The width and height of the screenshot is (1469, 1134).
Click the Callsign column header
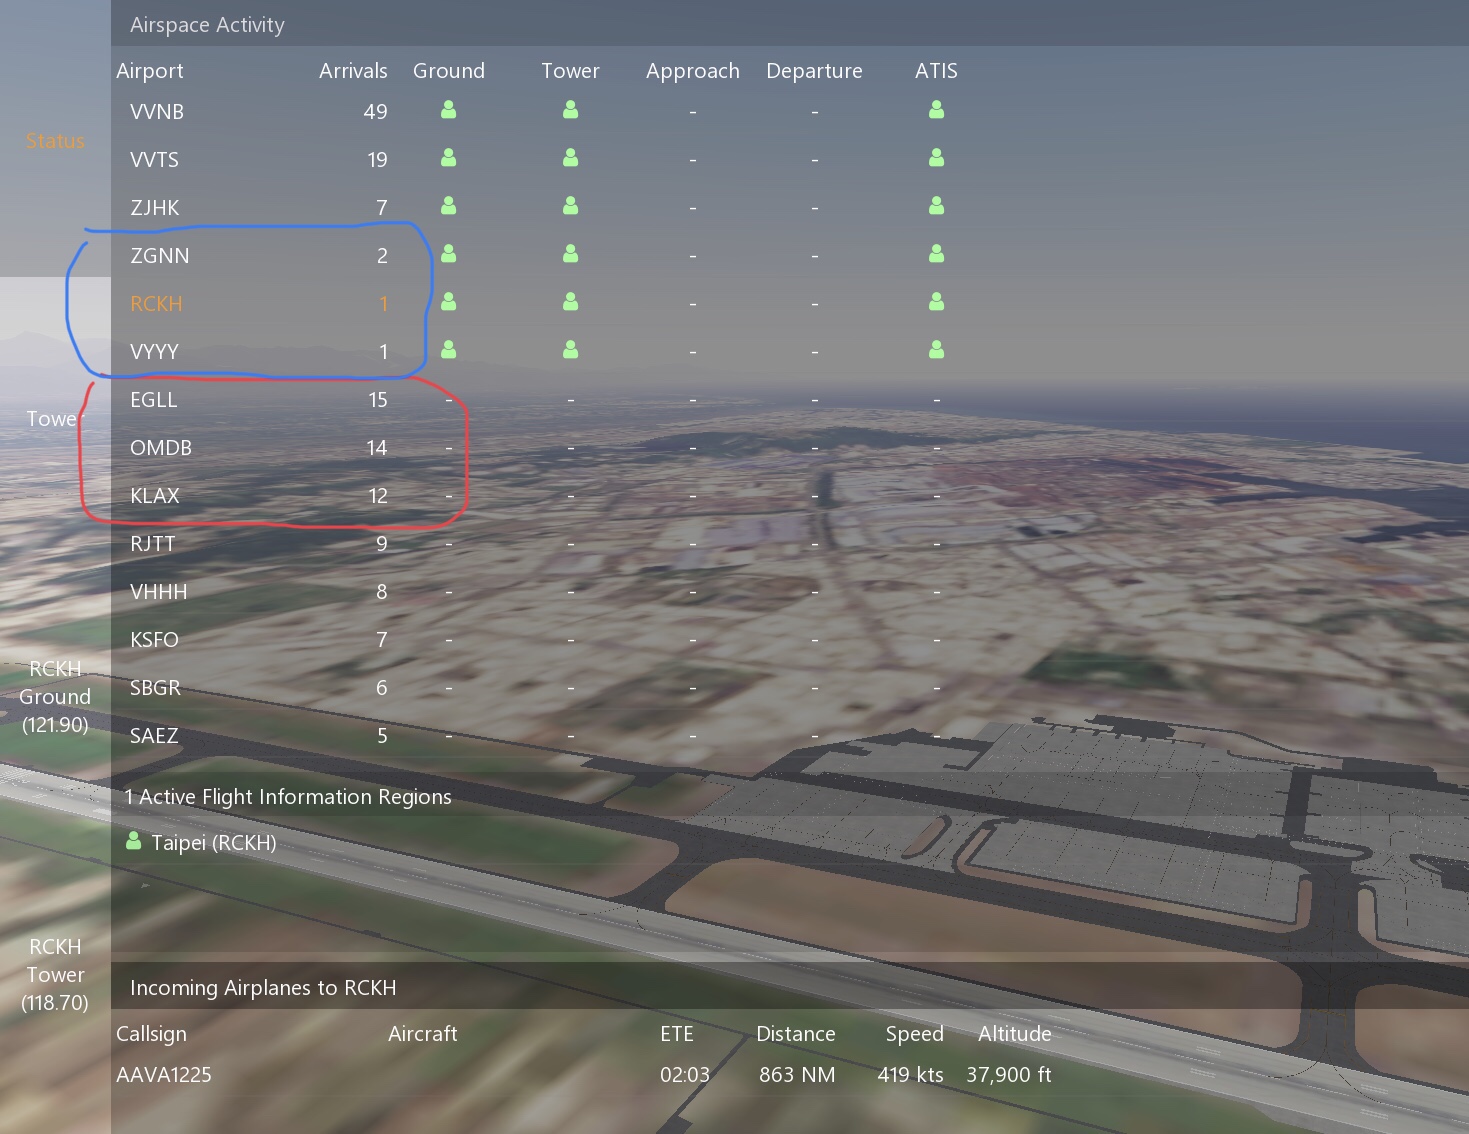152,1034
